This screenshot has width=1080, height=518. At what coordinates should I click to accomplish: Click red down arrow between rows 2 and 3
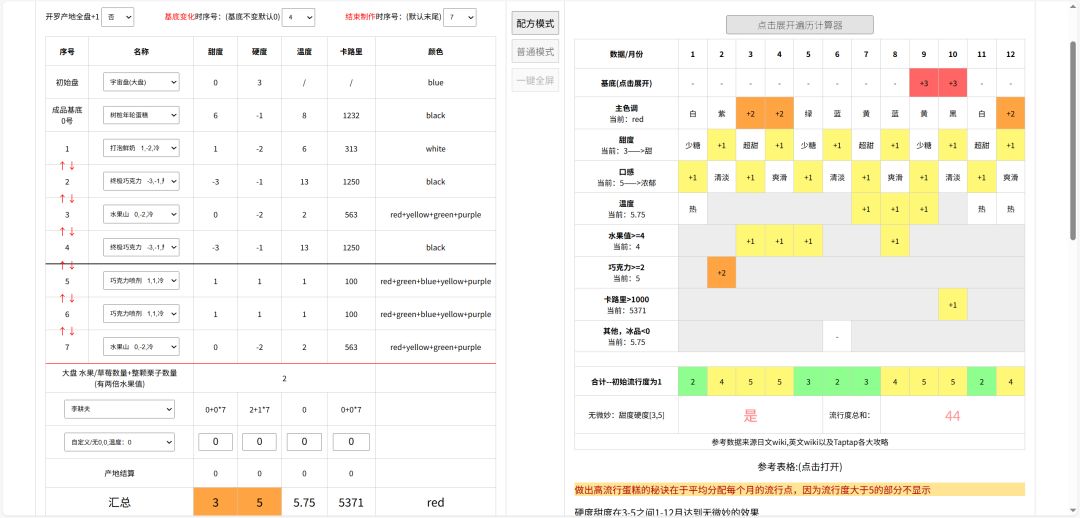(x=72, y=198)
